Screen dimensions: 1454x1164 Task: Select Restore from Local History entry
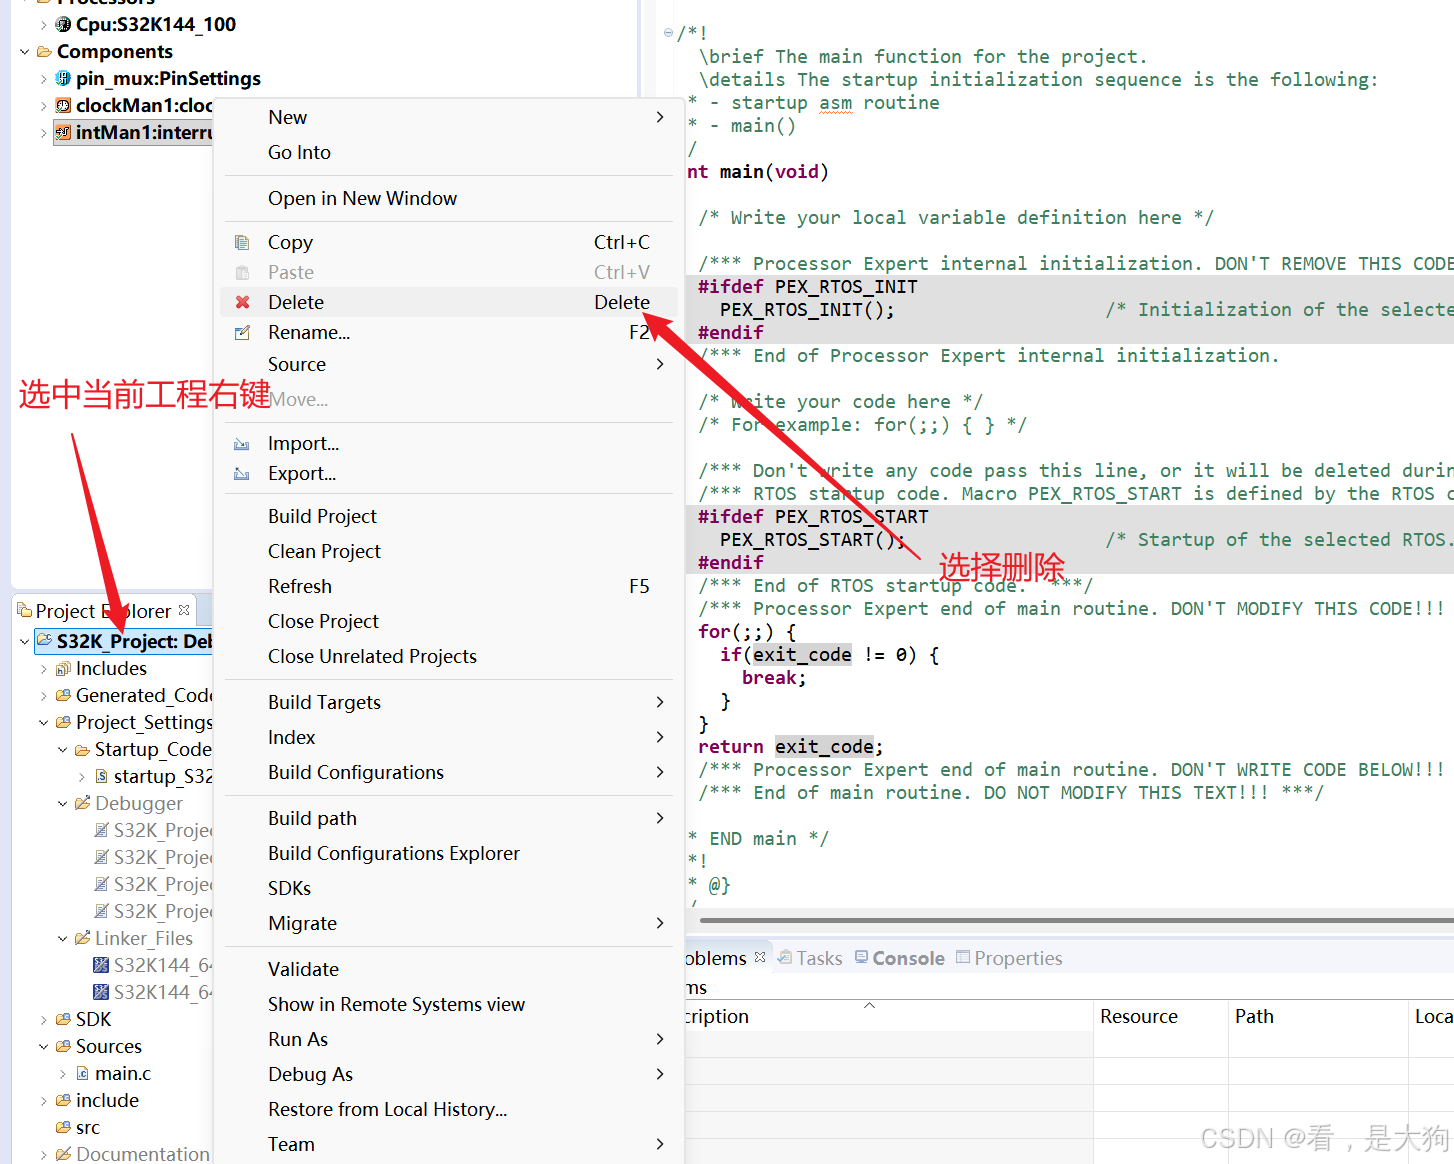pos(449,1109)
